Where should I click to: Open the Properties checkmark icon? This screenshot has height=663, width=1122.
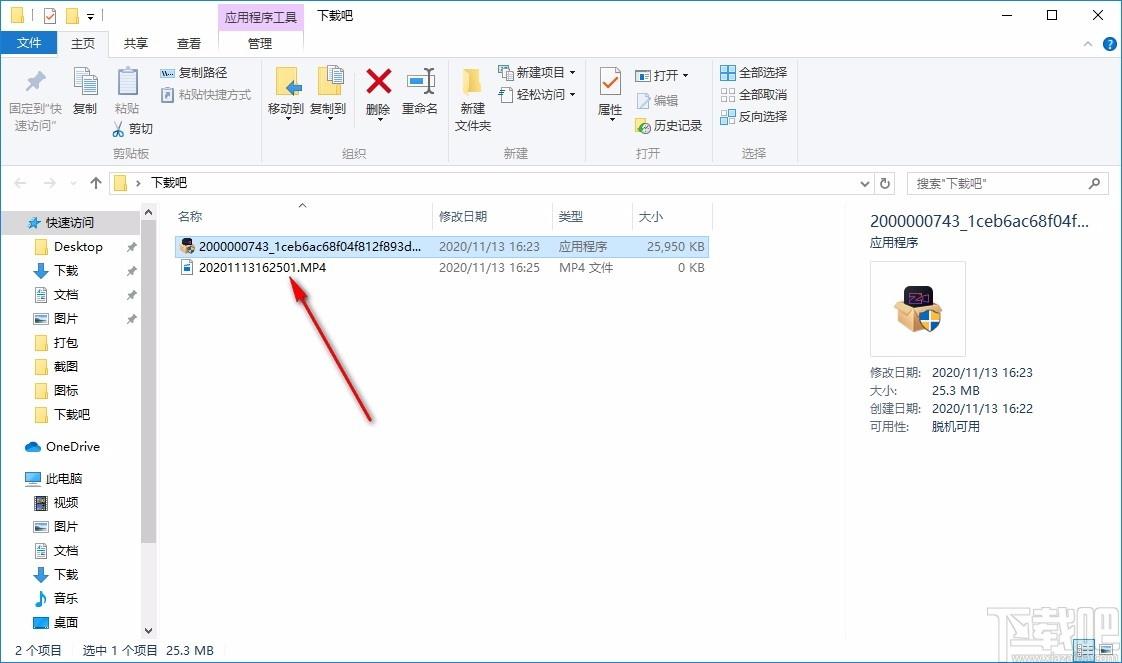[x=610, y=82]
